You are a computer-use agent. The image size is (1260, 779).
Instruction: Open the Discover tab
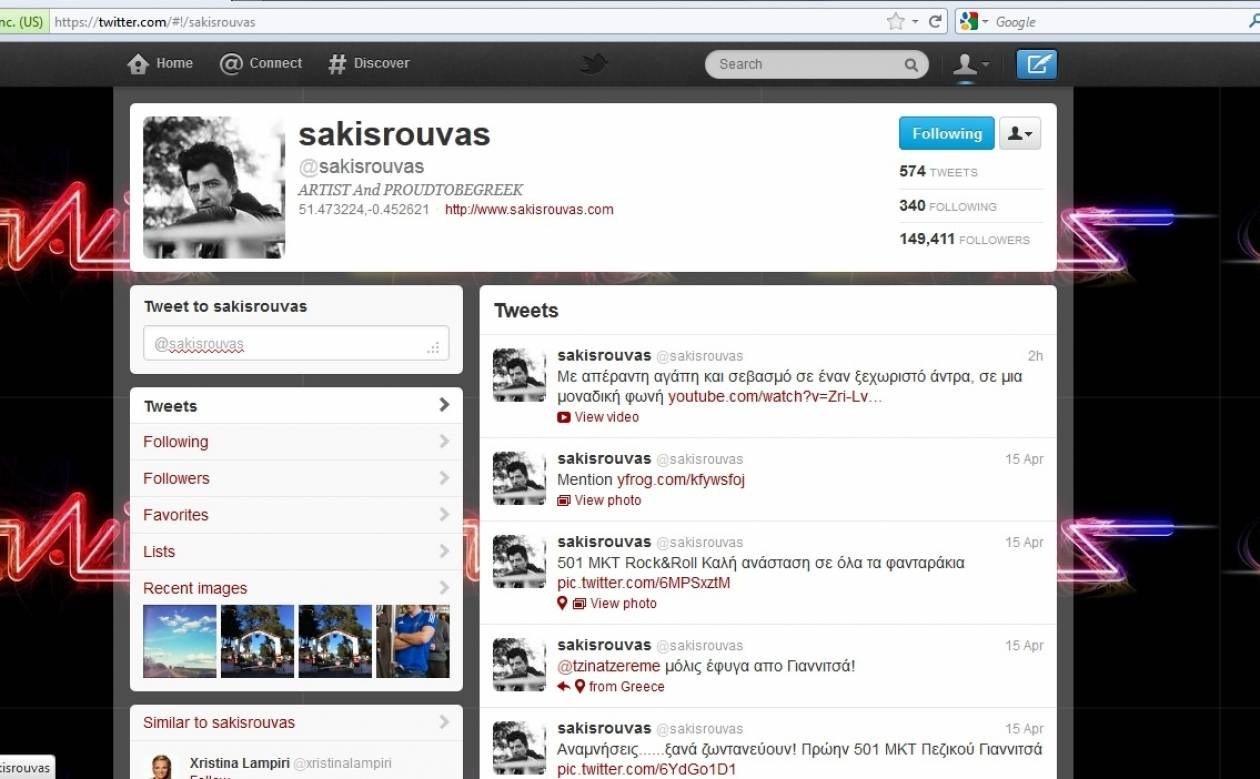coord(369,63)
